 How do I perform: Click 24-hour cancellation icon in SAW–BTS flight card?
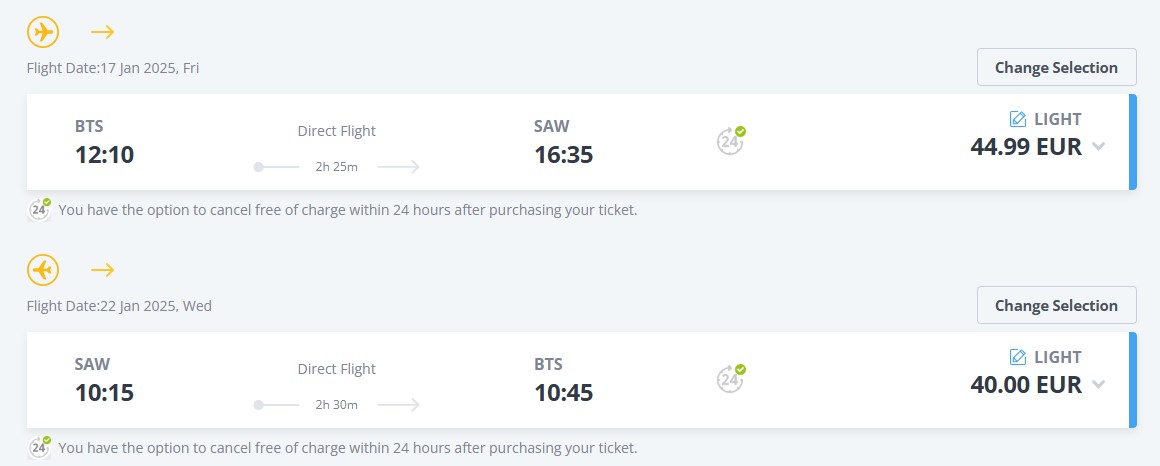click(x=731, y=379)
